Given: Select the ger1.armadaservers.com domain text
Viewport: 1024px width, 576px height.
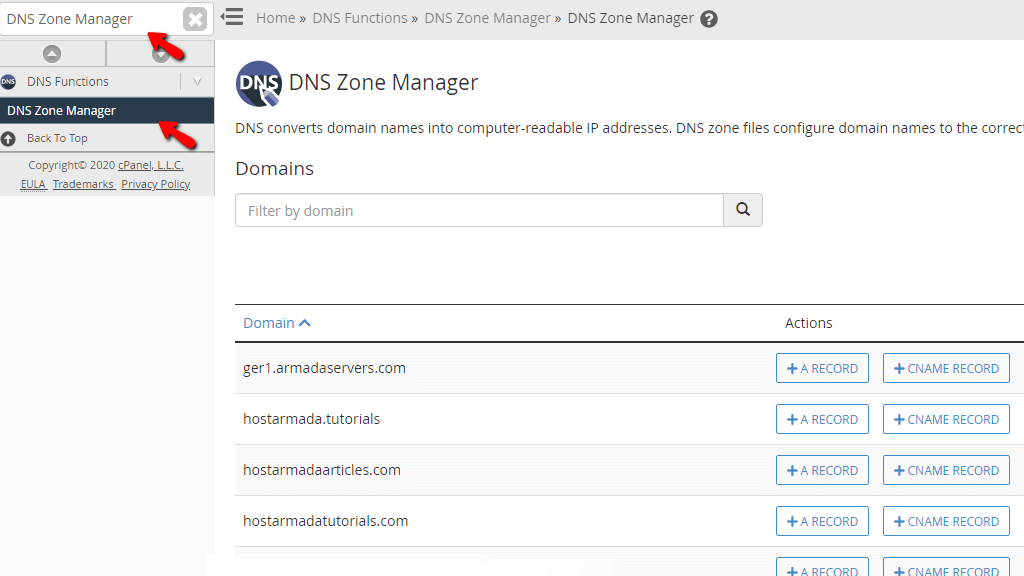Looking at the screenshot, I should (324, 368).
